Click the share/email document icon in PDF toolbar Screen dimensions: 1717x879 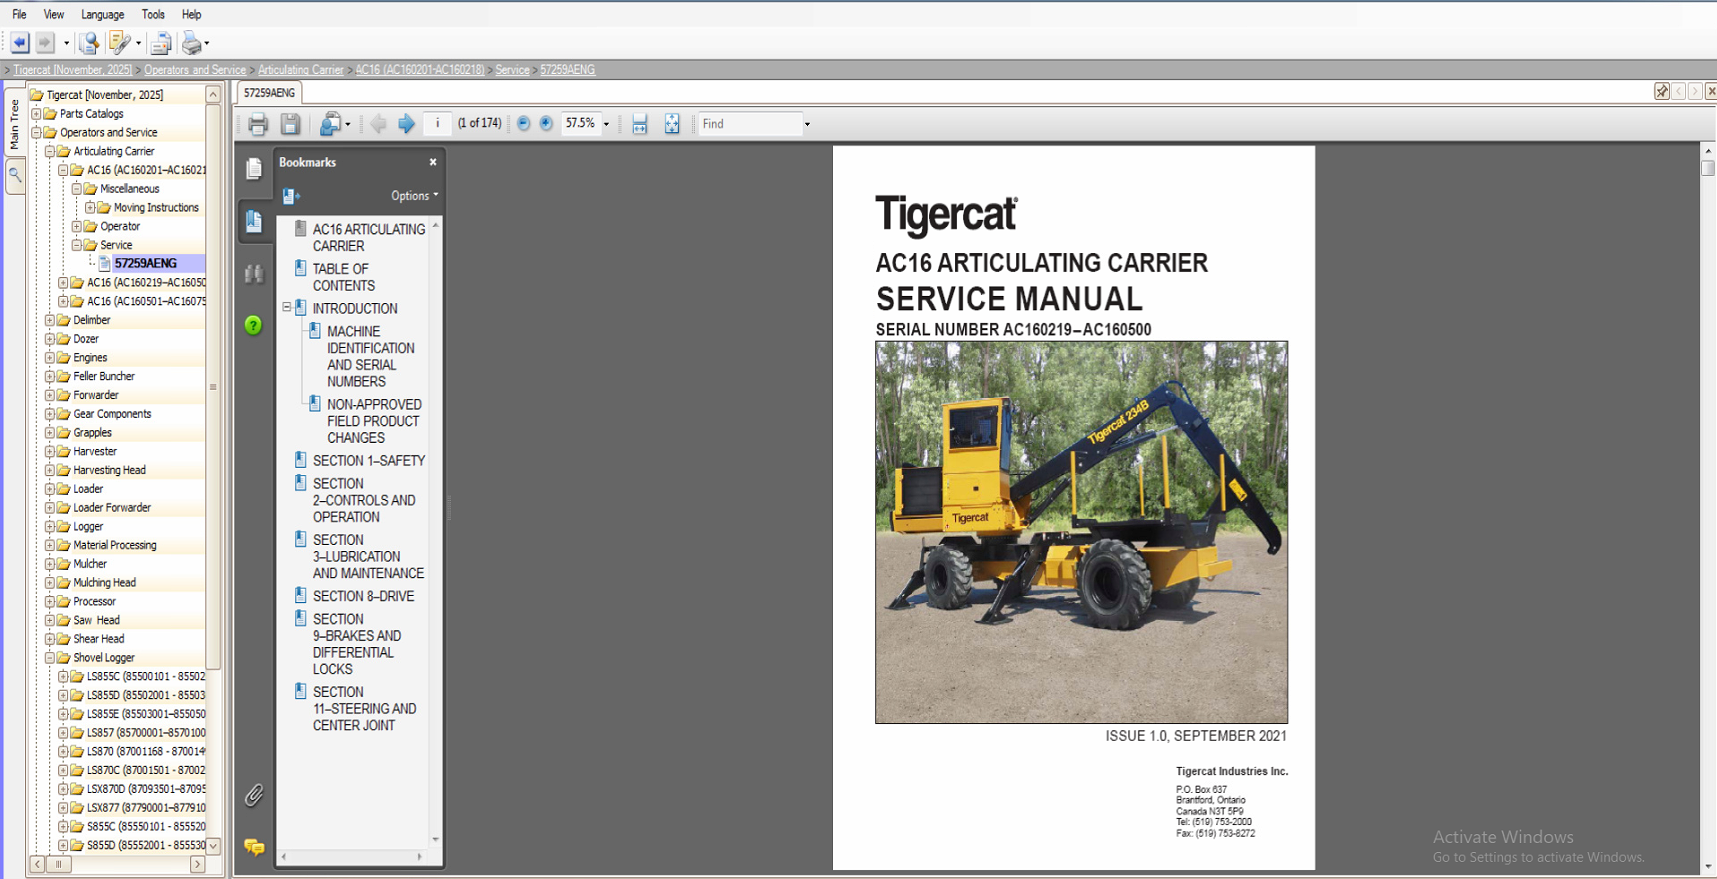[329, 124]
